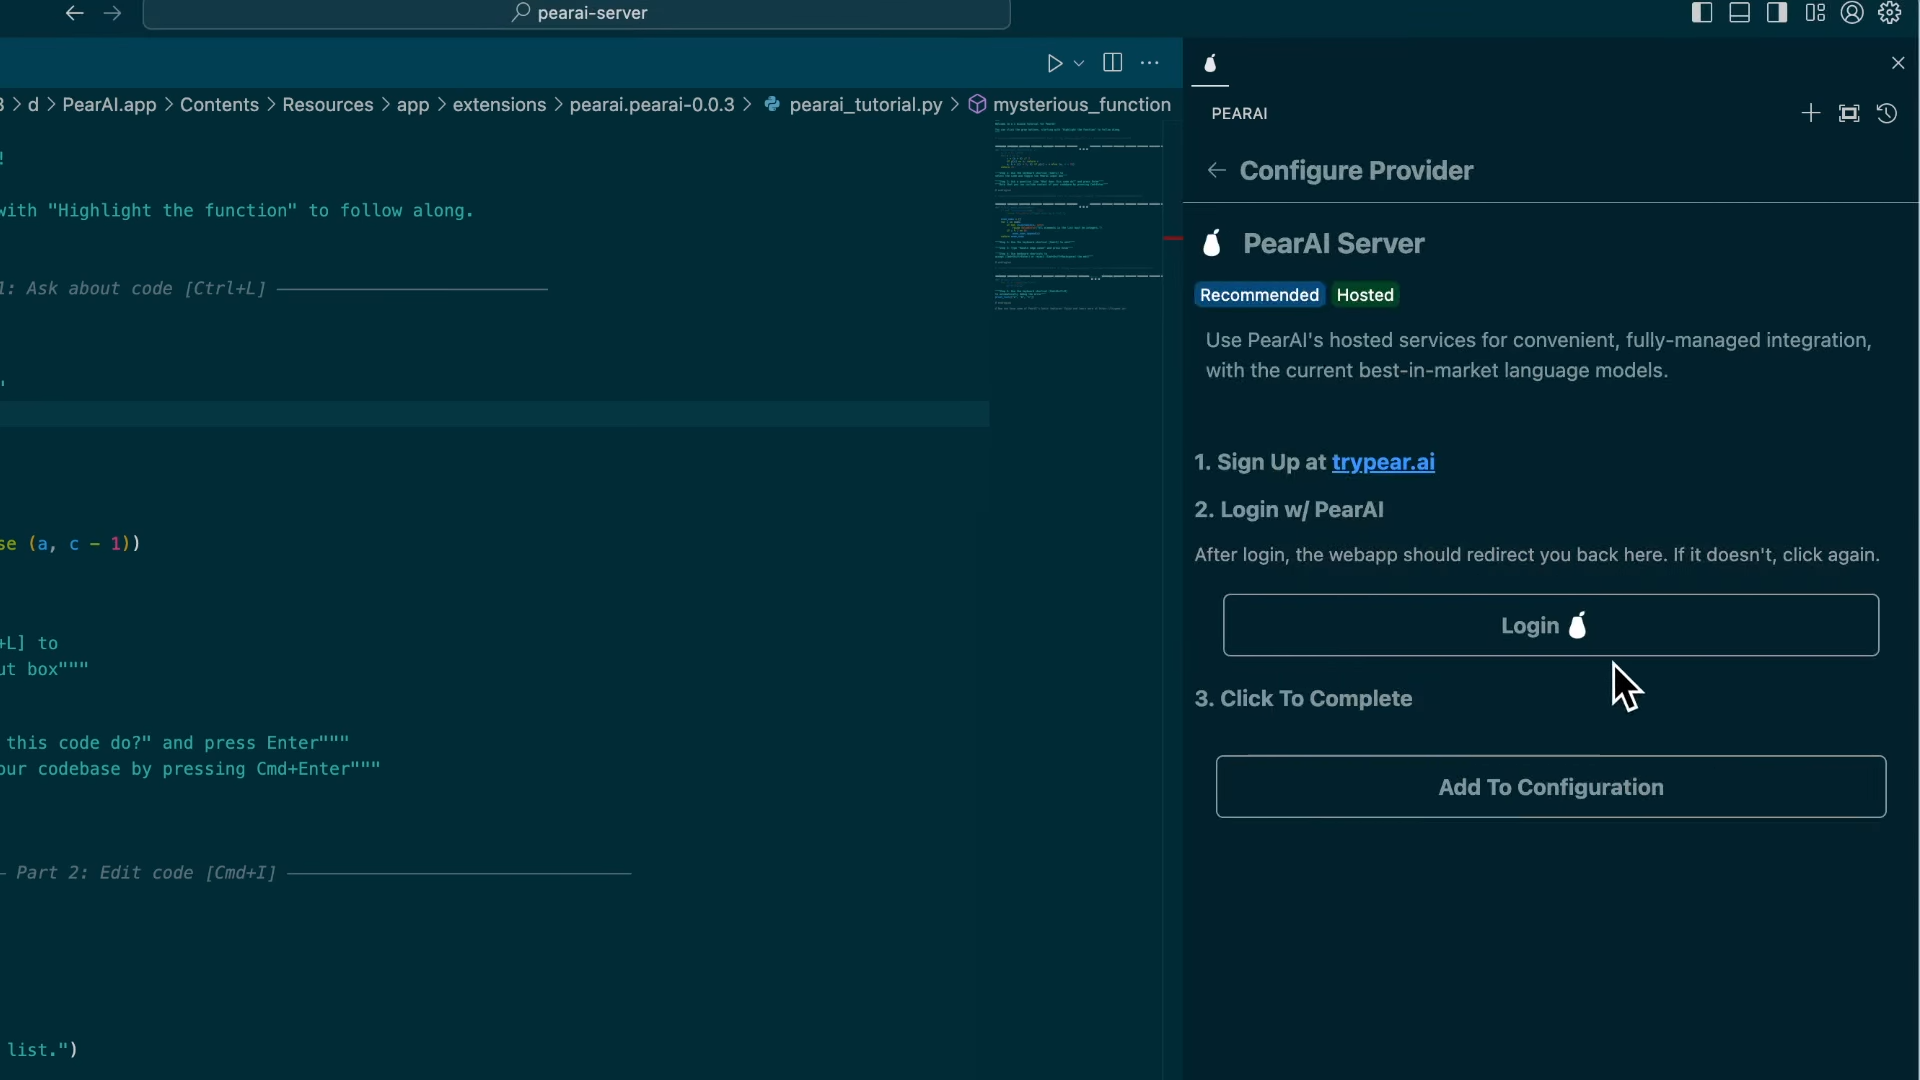1920x1080 pixels.
Task: Click Add To Configuration button
Action: click(1550, 787)
